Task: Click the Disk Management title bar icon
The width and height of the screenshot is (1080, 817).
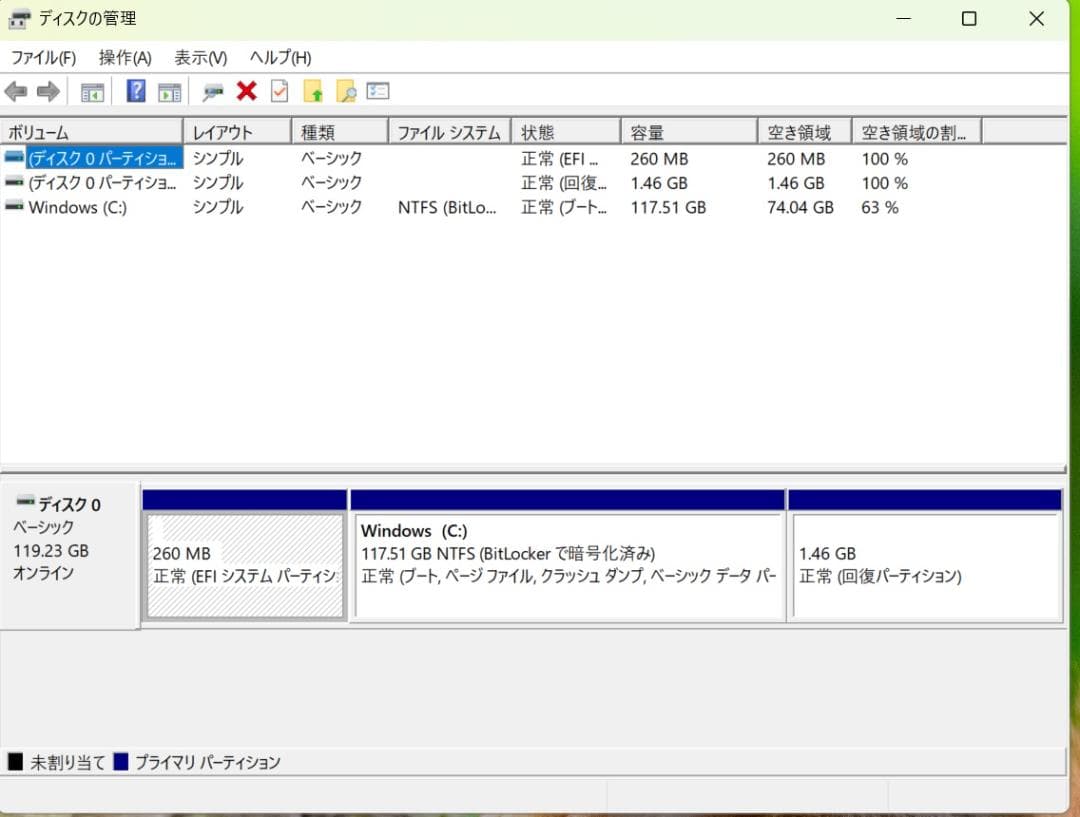Action: (19, 19)
